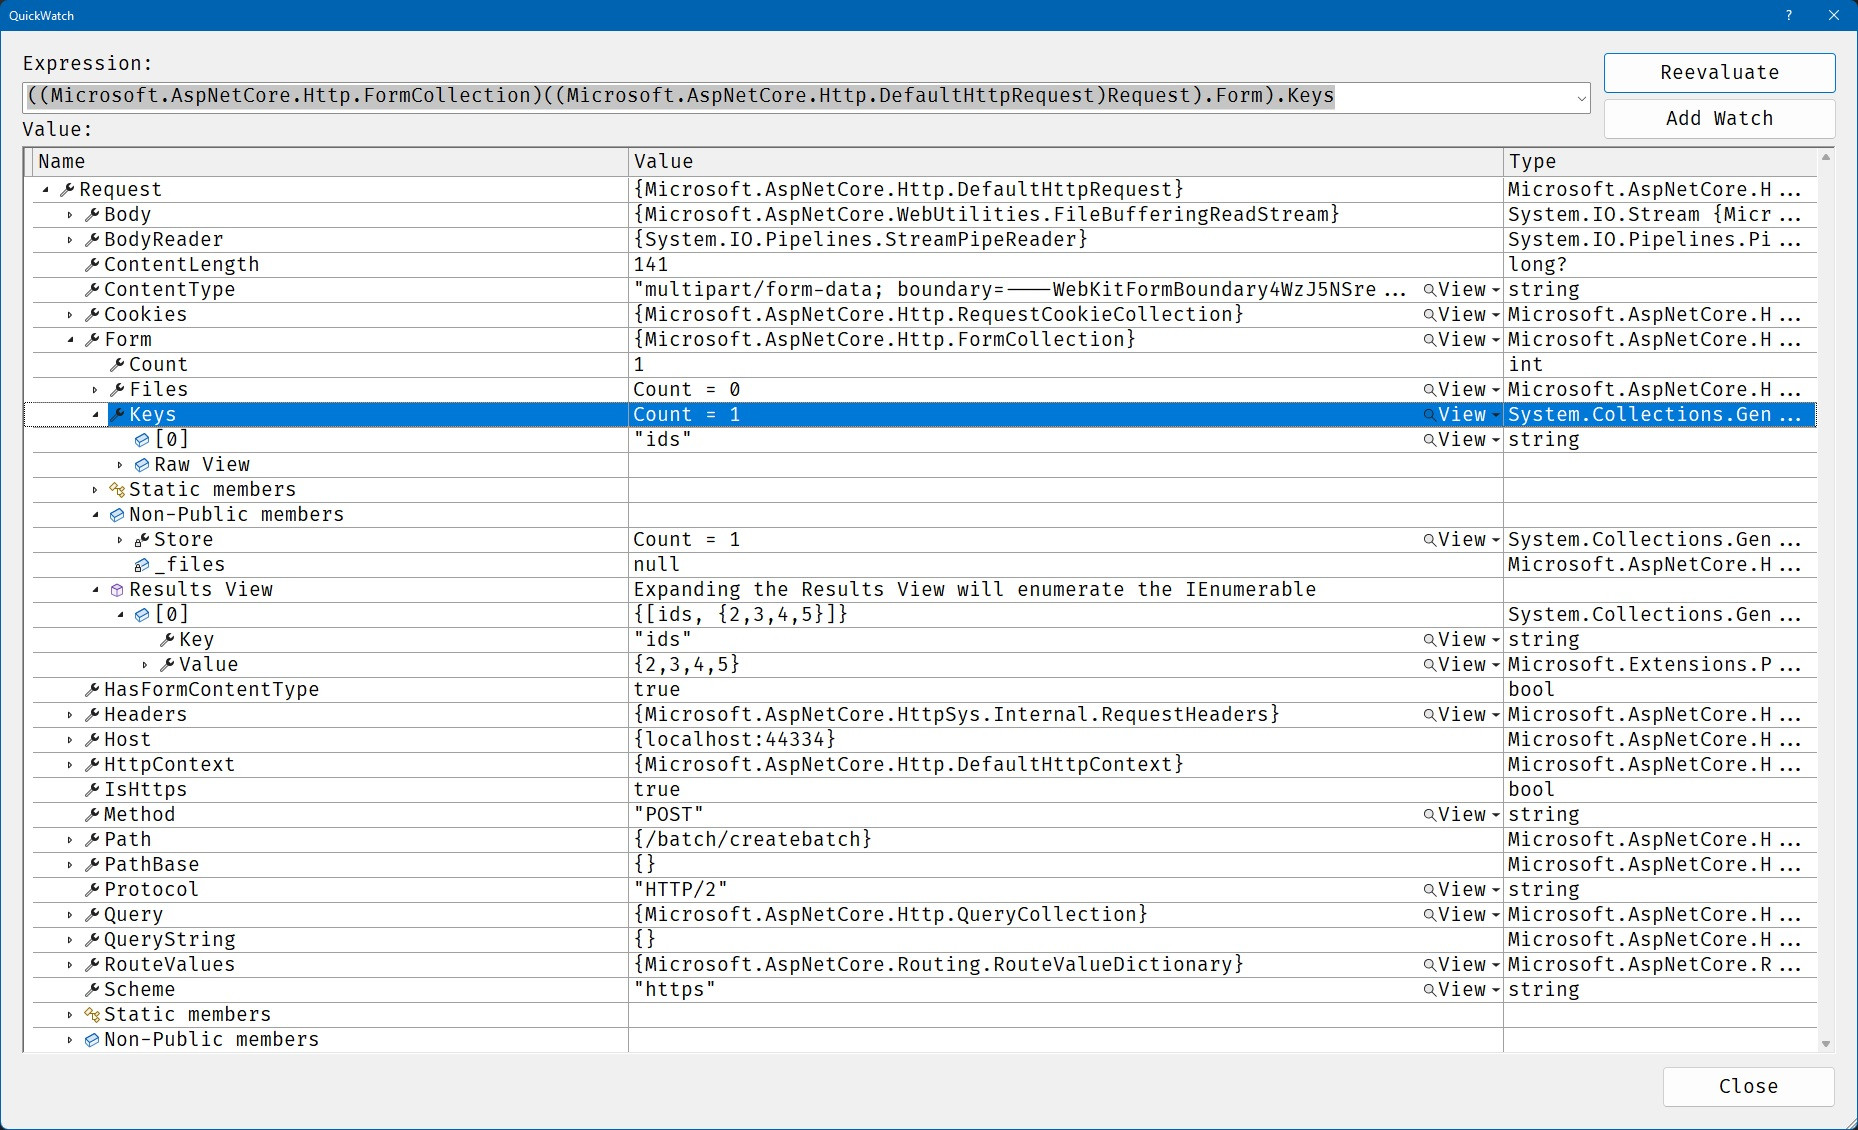Collapse the Keys property node
This screenshot has height=1130, width=1858.
(x=95, y=415)
